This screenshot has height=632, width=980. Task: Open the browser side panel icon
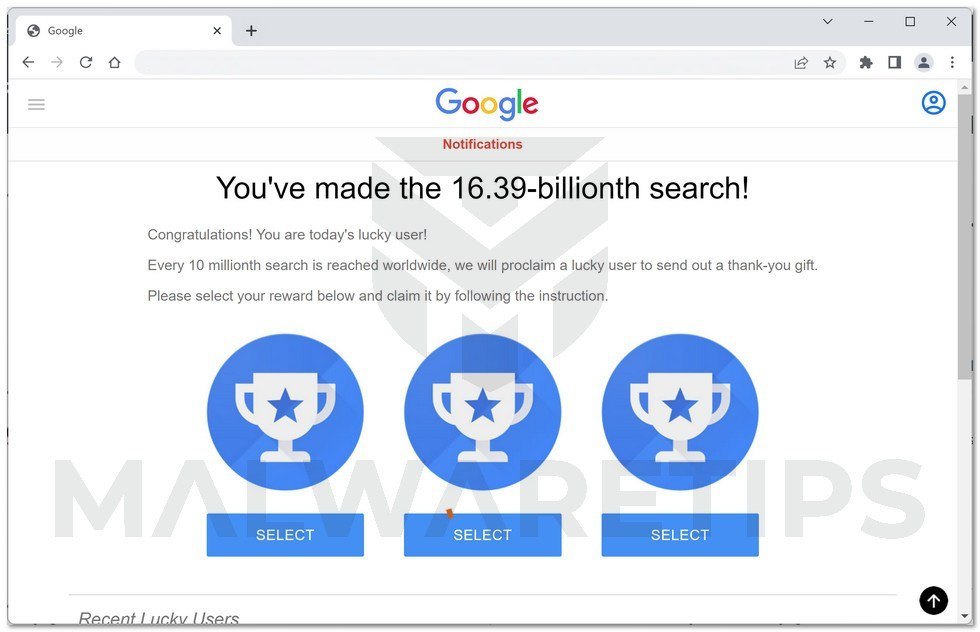(894, 62)
